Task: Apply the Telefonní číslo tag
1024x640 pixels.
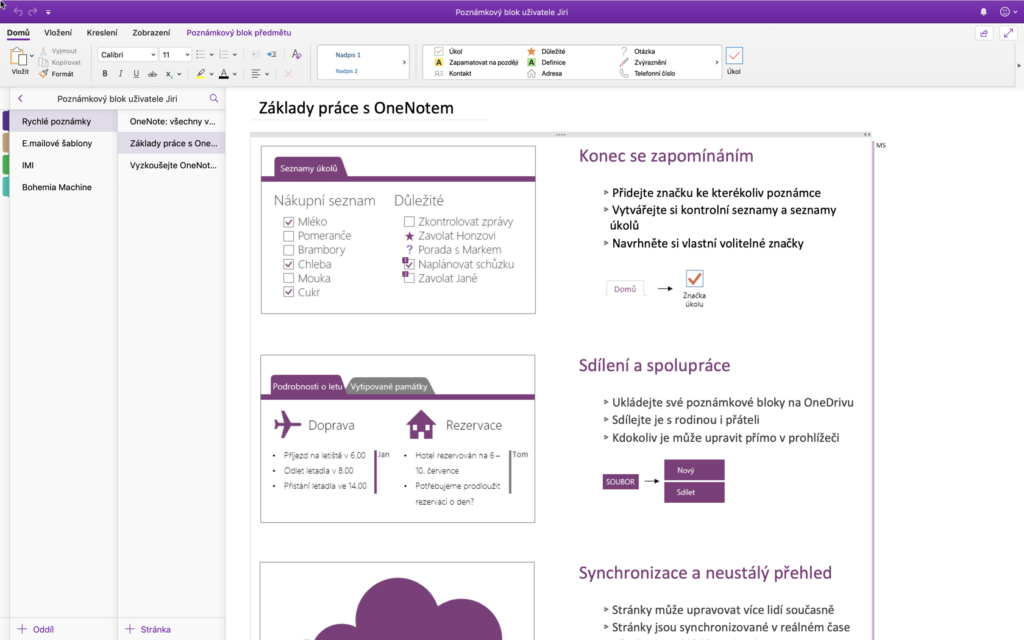Action: (648, 73)
